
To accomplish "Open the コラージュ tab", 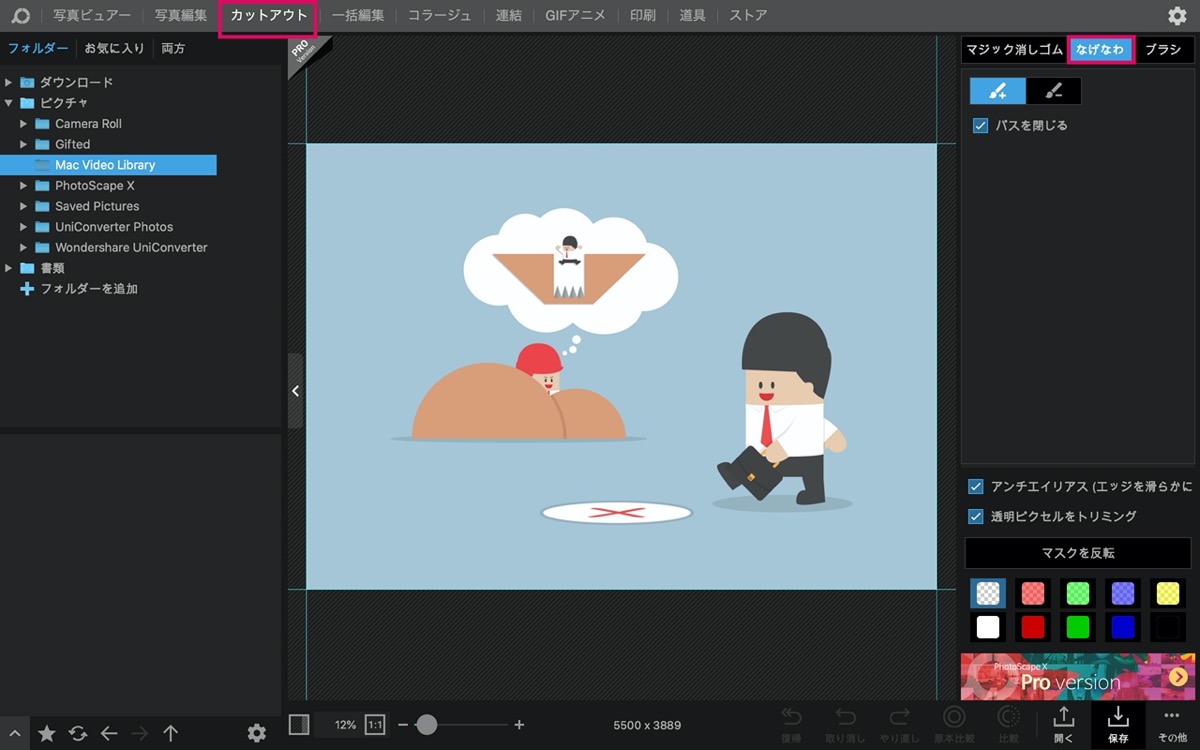I will [x=440, y=16].
